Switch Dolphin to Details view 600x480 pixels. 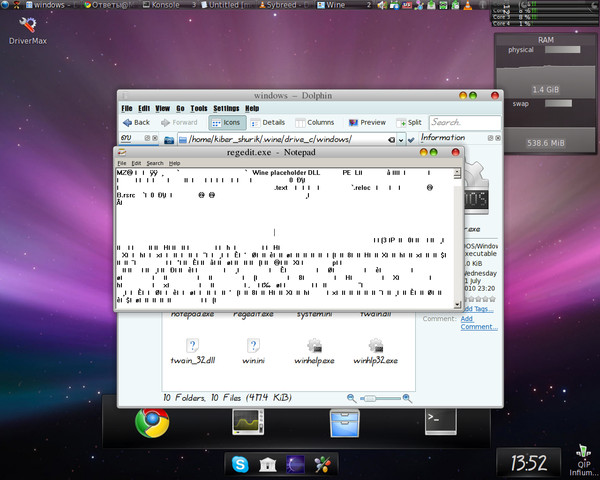pos(268,122)
